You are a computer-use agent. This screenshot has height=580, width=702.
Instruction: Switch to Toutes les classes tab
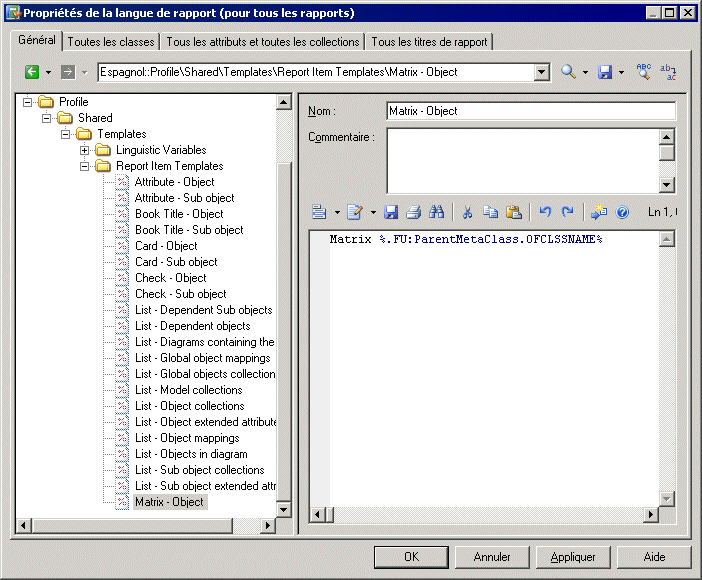pyautogui.click(x=111, y=42)
